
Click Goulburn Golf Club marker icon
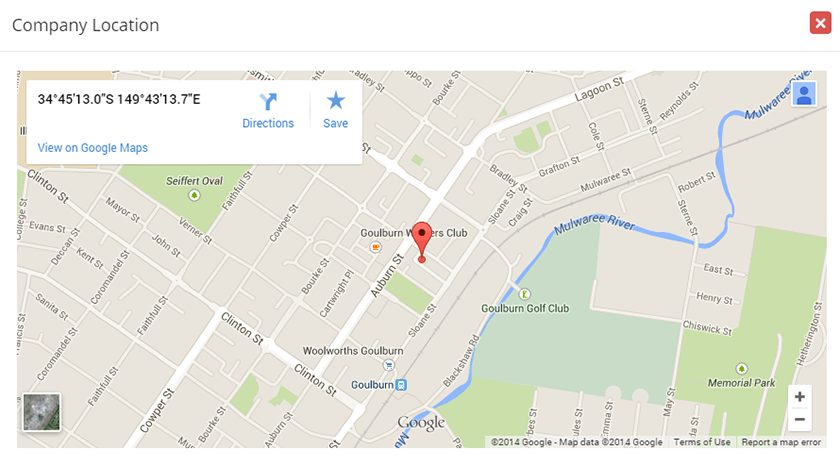(524, 294)
